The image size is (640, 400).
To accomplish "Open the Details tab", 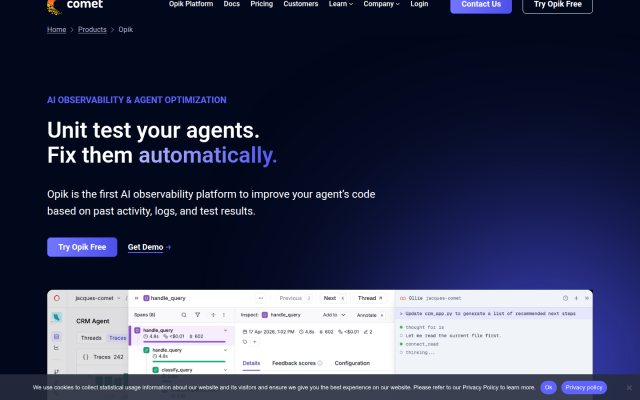I will tap(251, 363).
